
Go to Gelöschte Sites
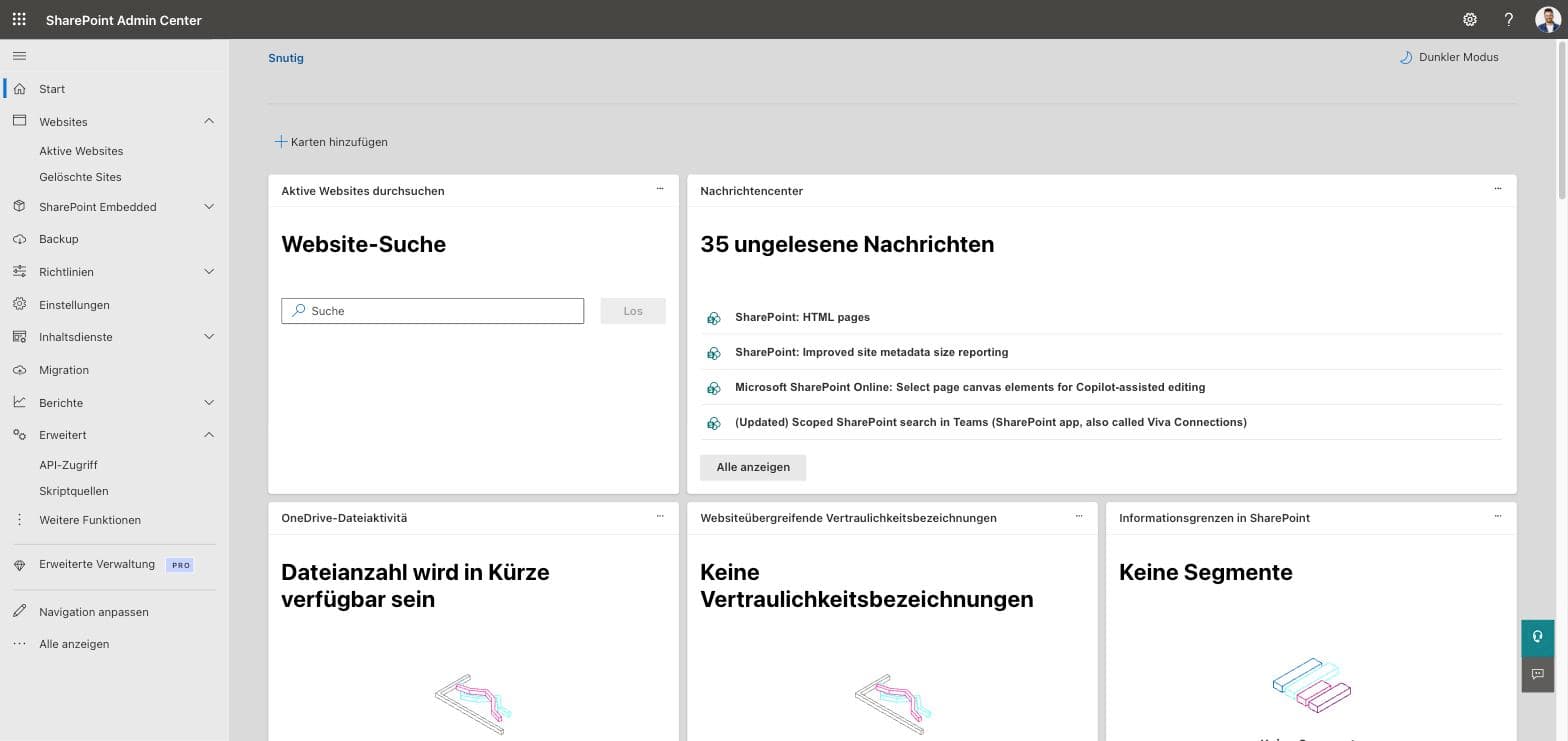(x=80, y=177)
